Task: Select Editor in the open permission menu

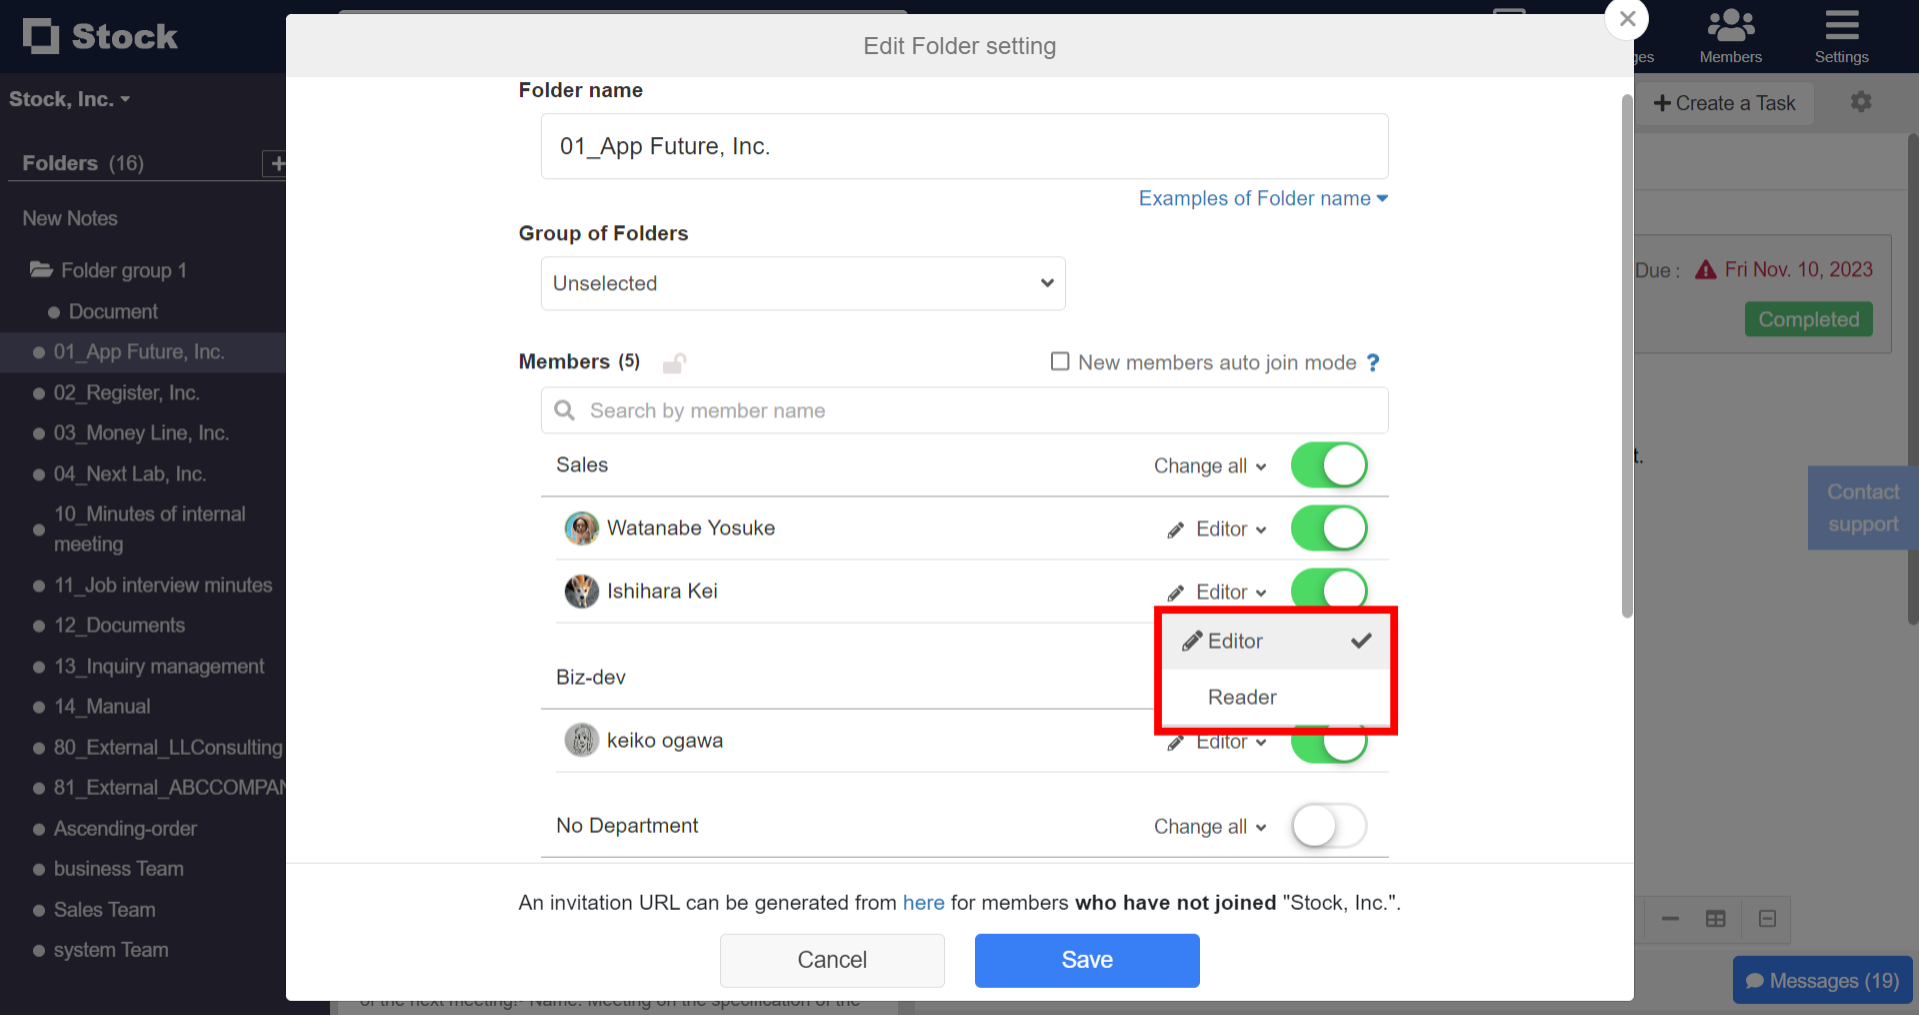Action: pos(1235,641)
